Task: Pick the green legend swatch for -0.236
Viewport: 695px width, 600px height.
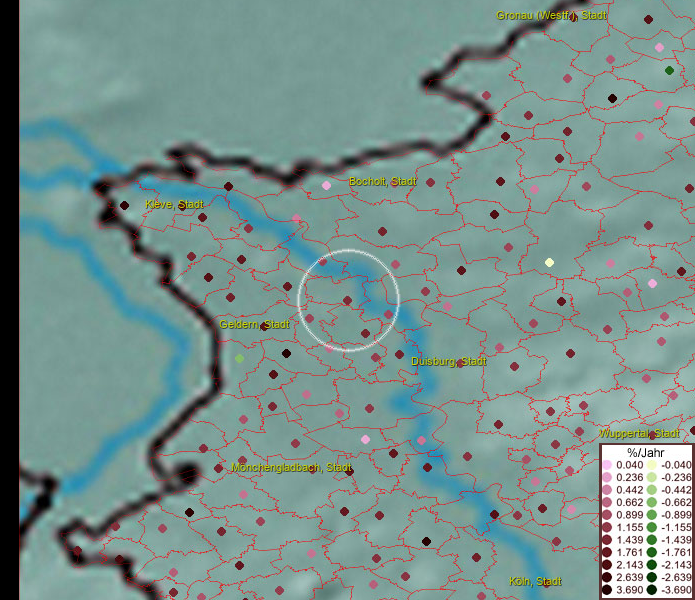Action: click(x=652, y=477)
